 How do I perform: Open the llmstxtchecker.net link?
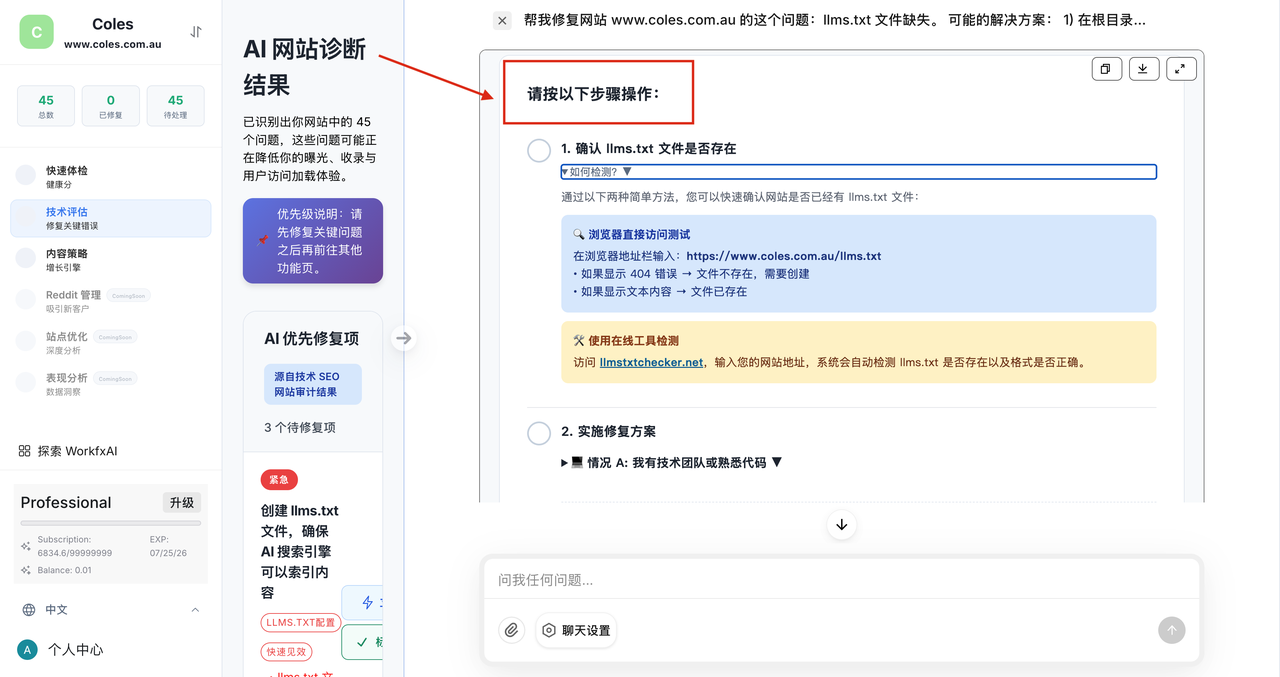(x=651, y=363)
